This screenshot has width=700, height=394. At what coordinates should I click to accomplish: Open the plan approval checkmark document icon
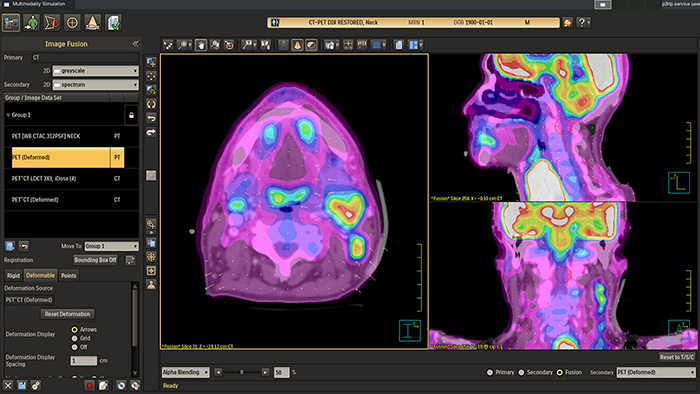[113, 22]
